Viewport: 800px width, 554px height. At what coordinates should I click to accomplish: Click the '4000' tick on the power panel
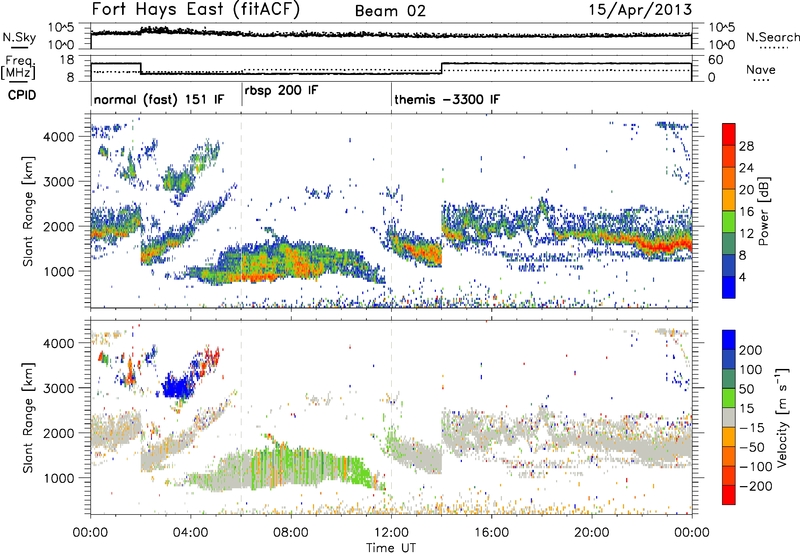[x=58, y=137]
